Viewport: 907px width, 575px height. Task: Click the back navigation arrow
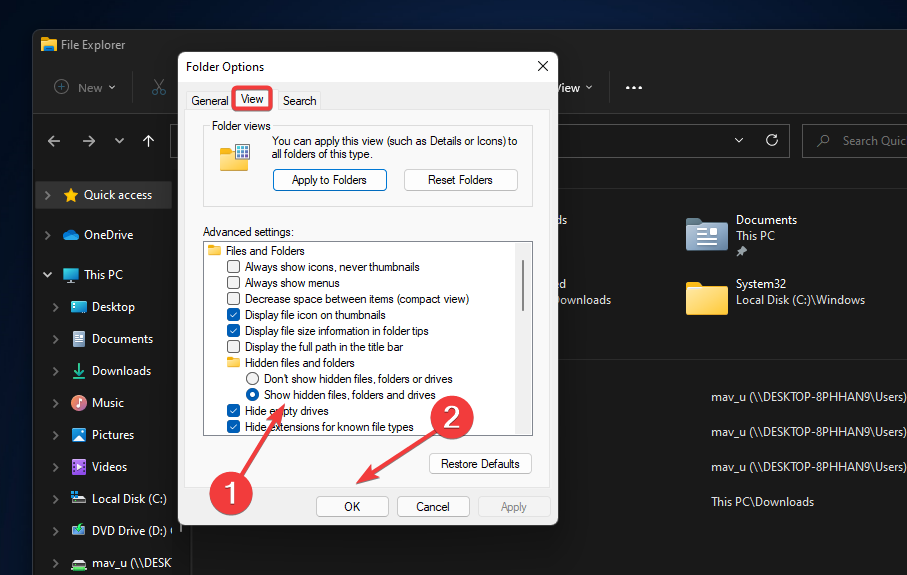coord(54,141)
